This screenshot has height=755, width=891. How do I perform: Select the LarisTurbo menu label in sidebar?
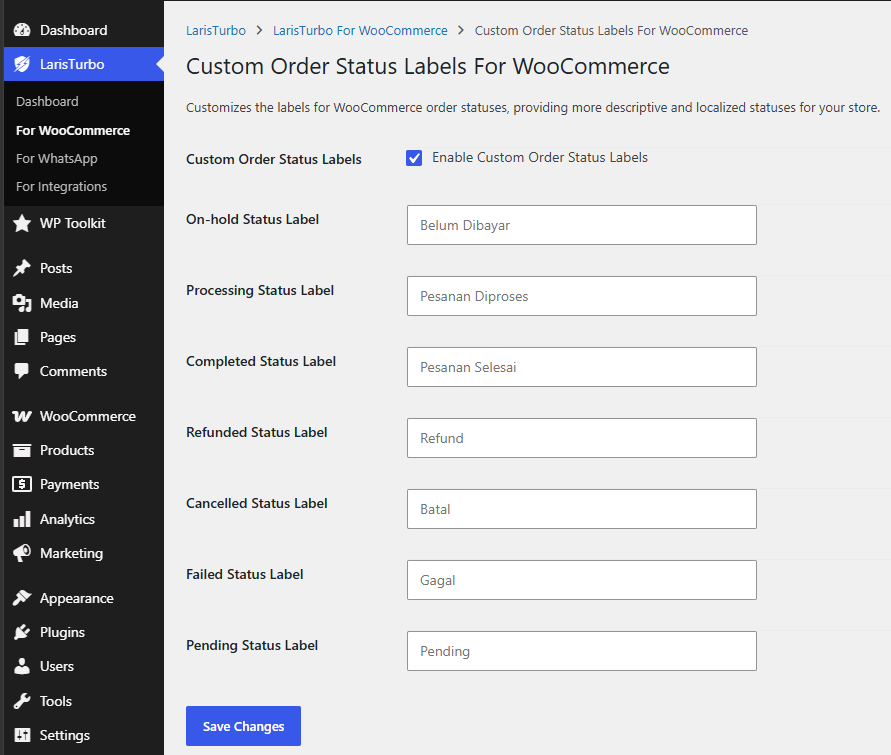[72, 64]
